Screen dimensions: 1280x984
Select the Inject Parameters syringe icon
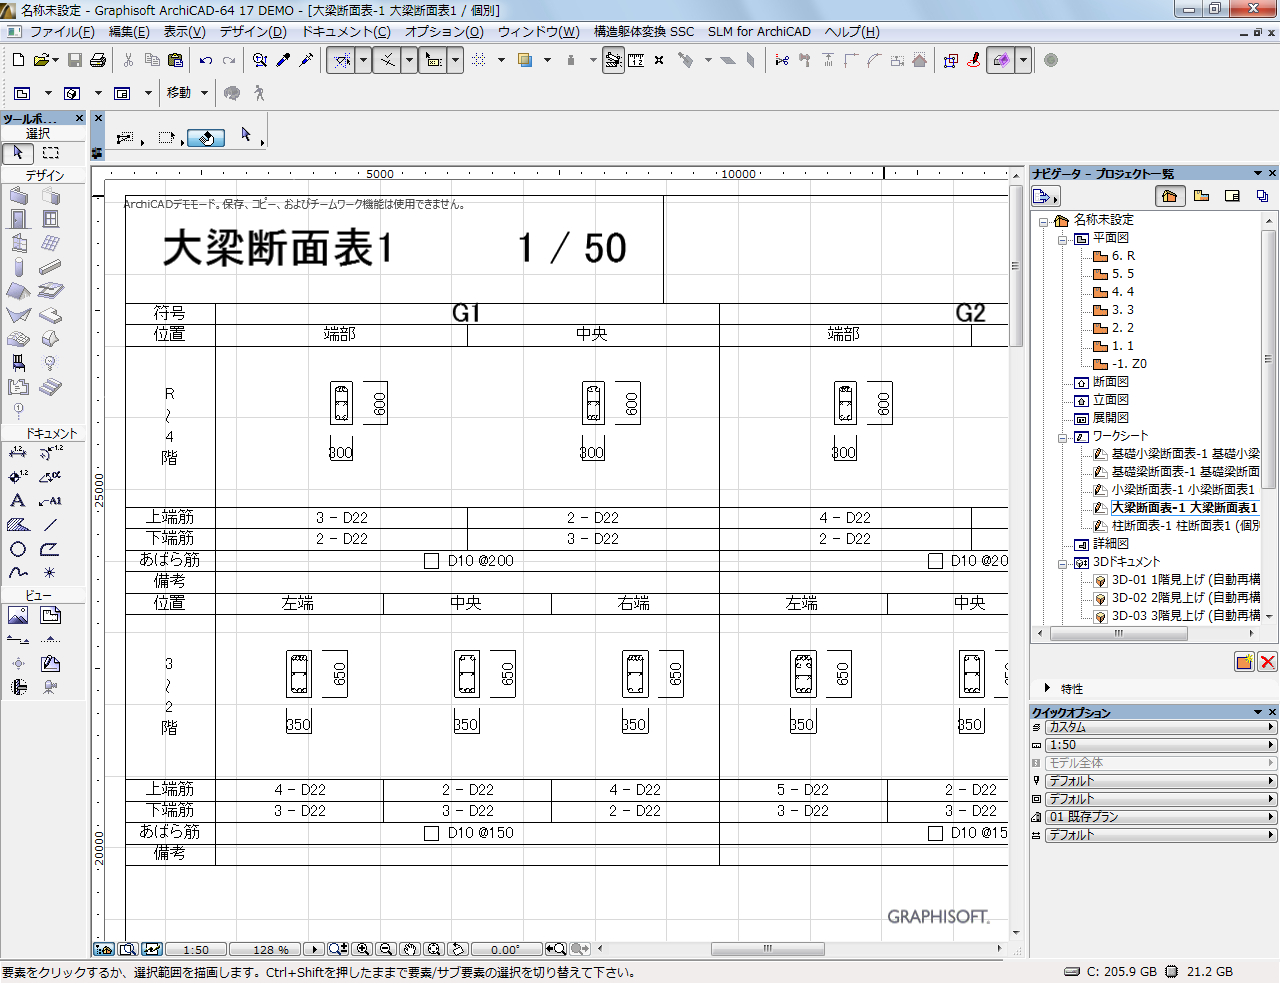pos(307,60)
